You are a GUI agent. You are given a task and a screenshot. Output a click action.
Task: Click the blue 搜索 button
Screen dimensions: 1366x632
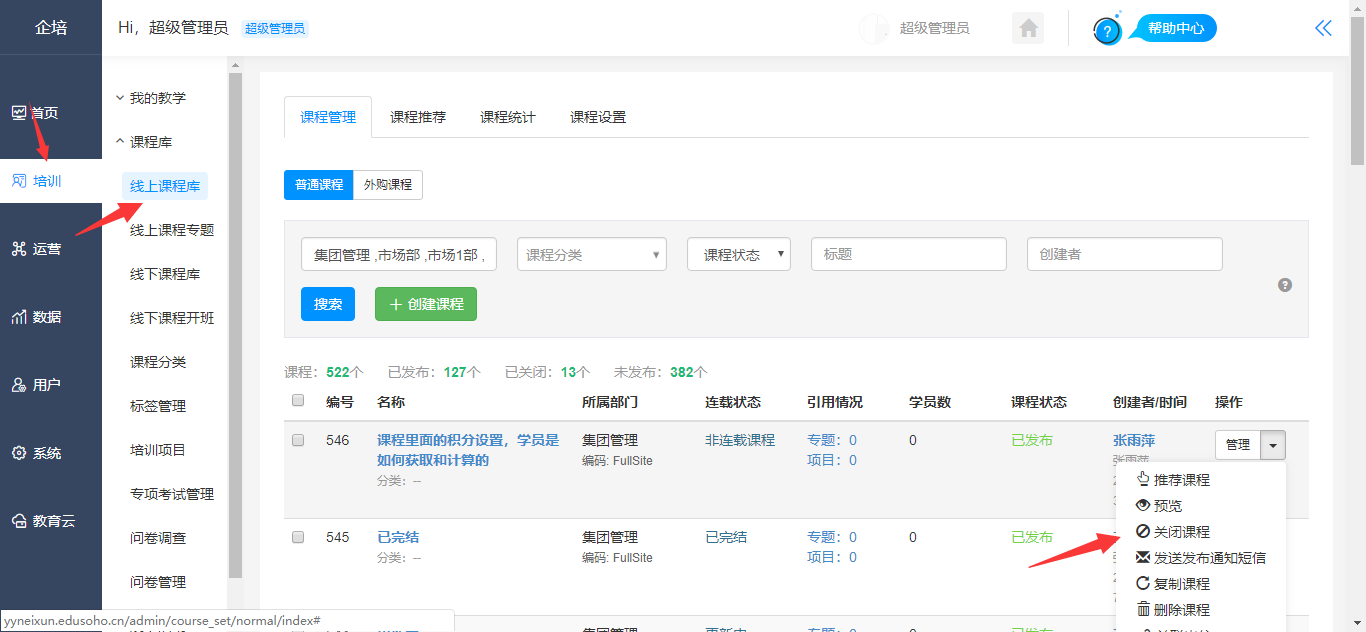click(x=327, y=304)
